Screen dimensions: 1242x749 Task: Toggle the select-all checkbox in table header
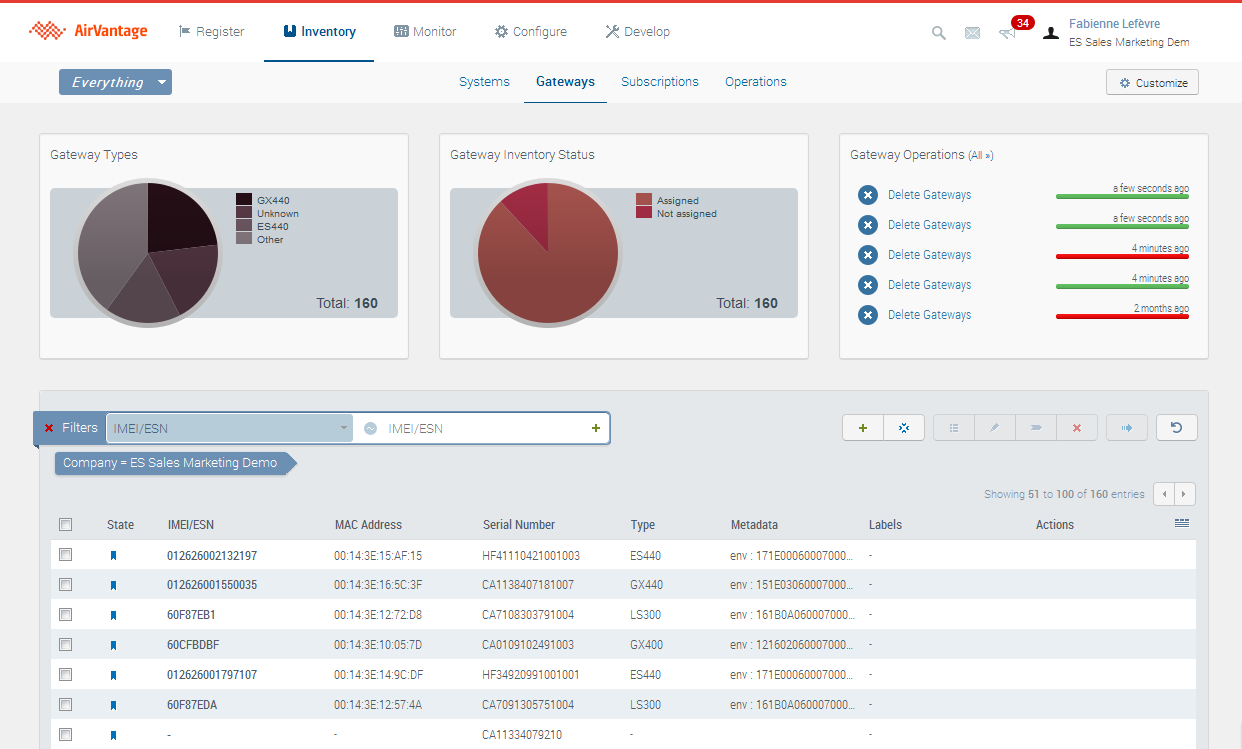coord(66,525)
